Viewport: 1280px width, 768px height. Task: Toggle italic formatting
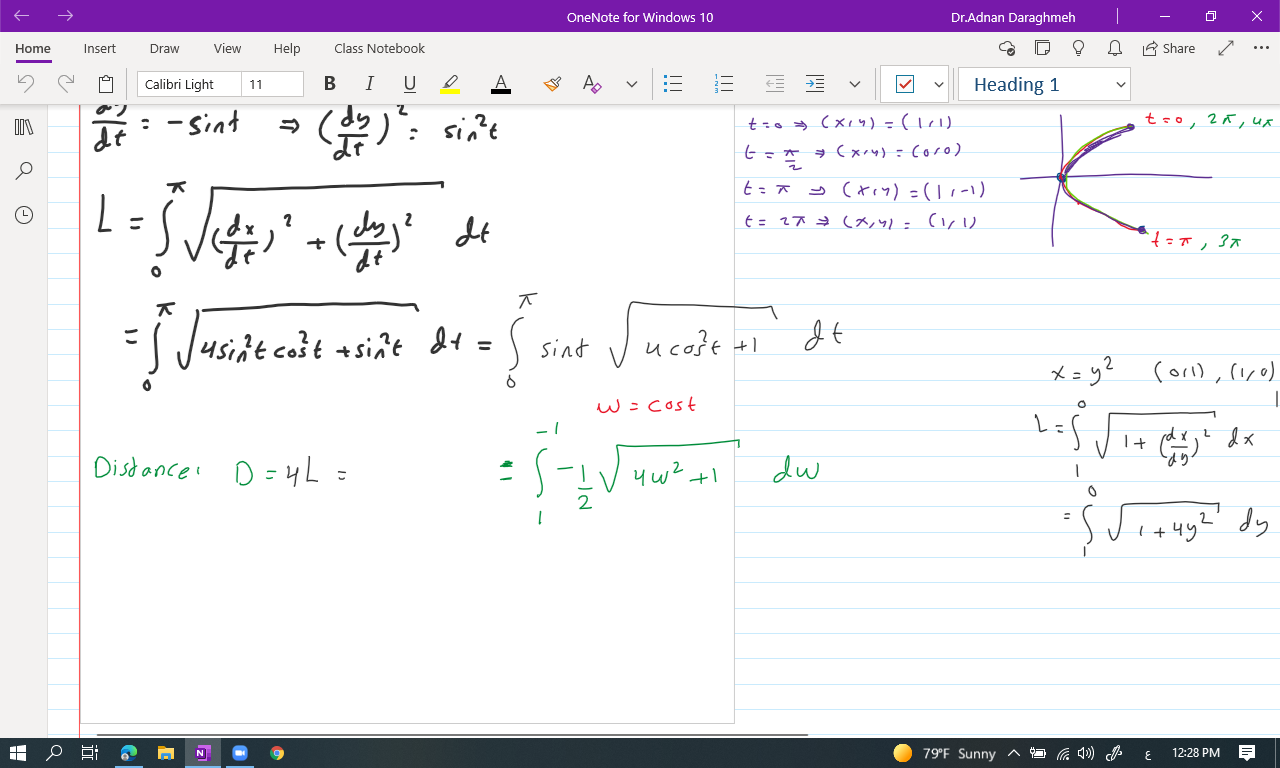coord(369,84)
